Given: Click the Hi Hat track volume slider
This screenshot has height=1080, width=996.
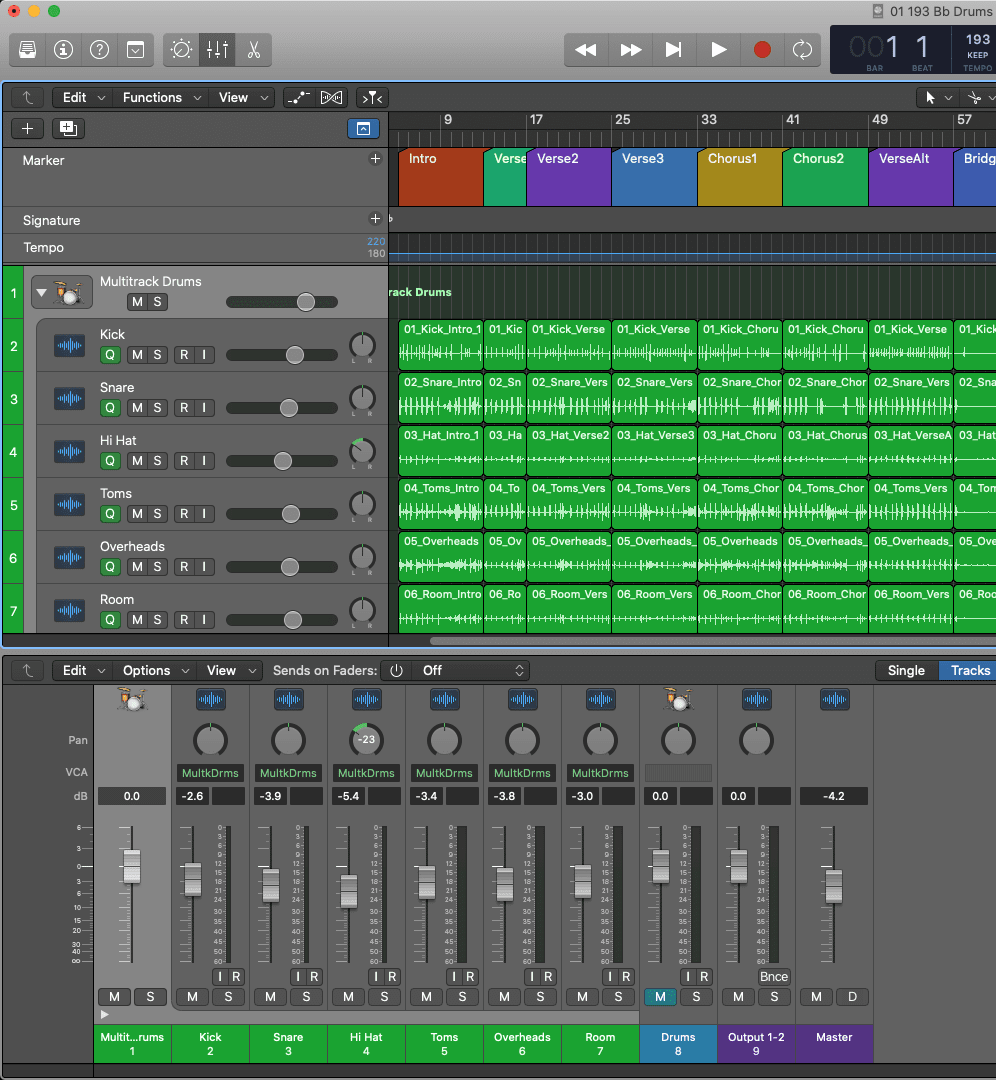Looking at the screenshot, I should [x=282, y=461].
